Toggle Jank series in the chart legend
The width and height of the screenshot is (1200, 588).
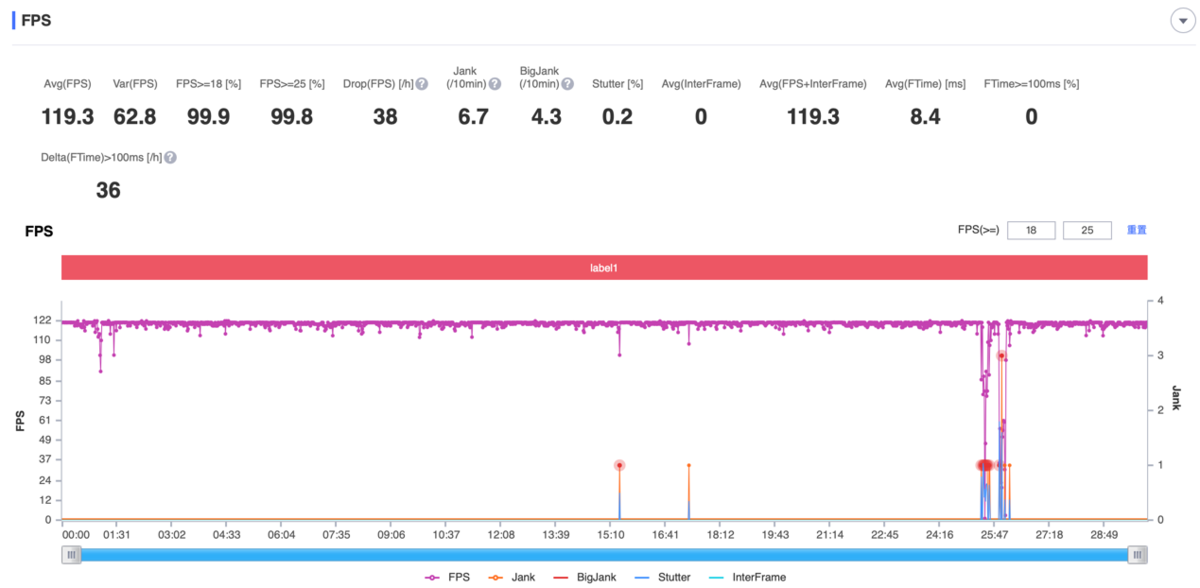click(514, 577)
